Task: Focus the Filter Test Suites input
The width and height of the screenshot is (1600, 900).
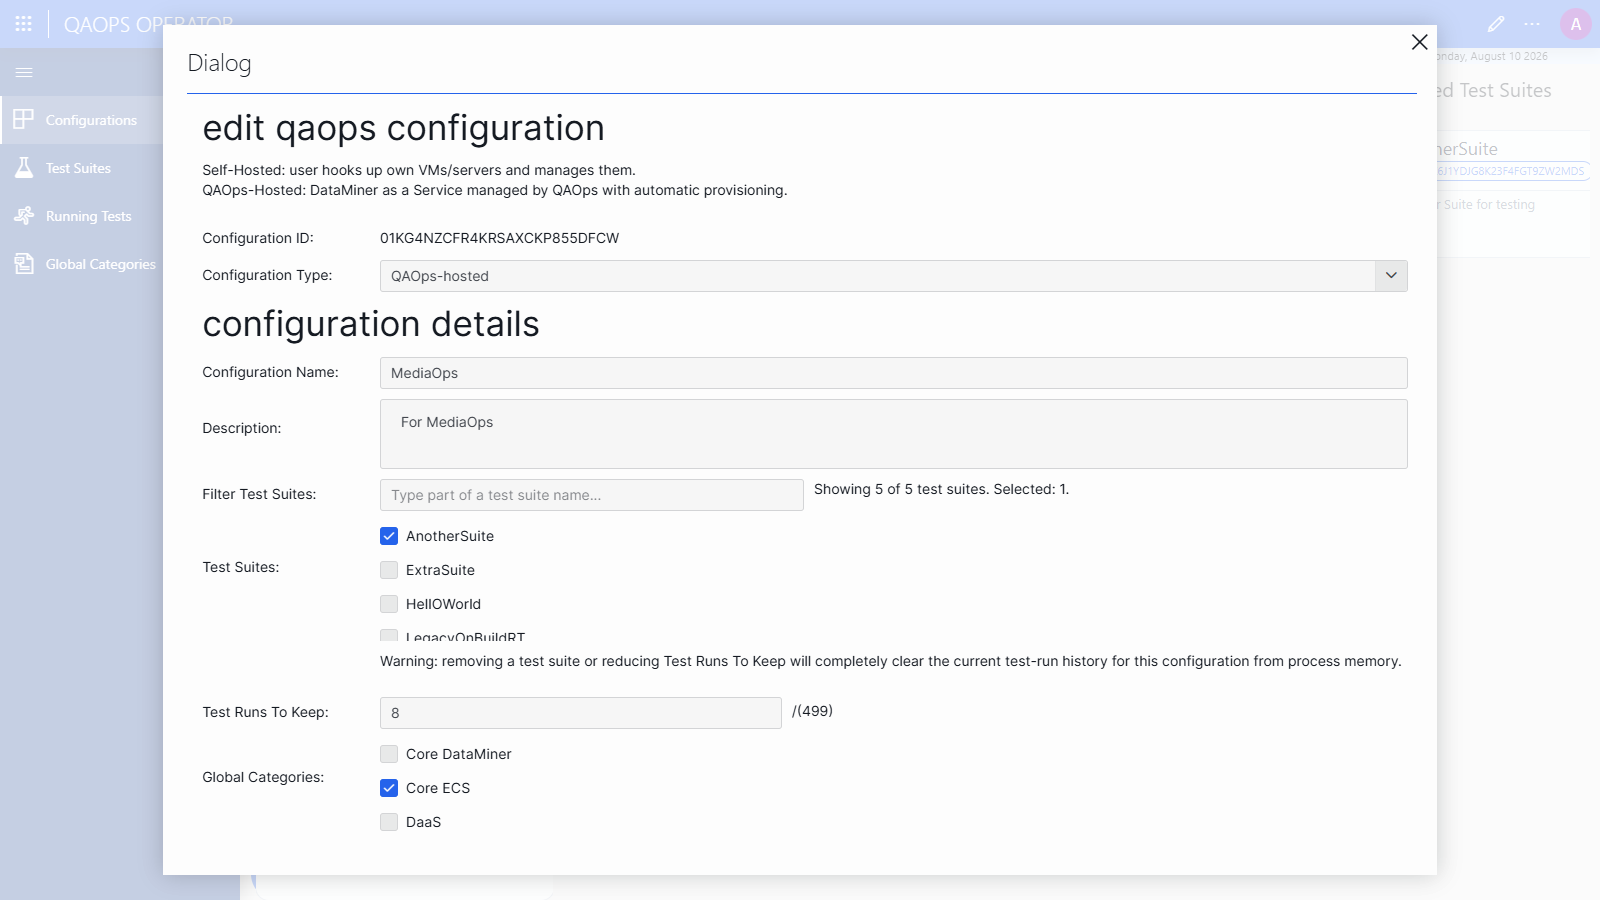Action: 591,495
